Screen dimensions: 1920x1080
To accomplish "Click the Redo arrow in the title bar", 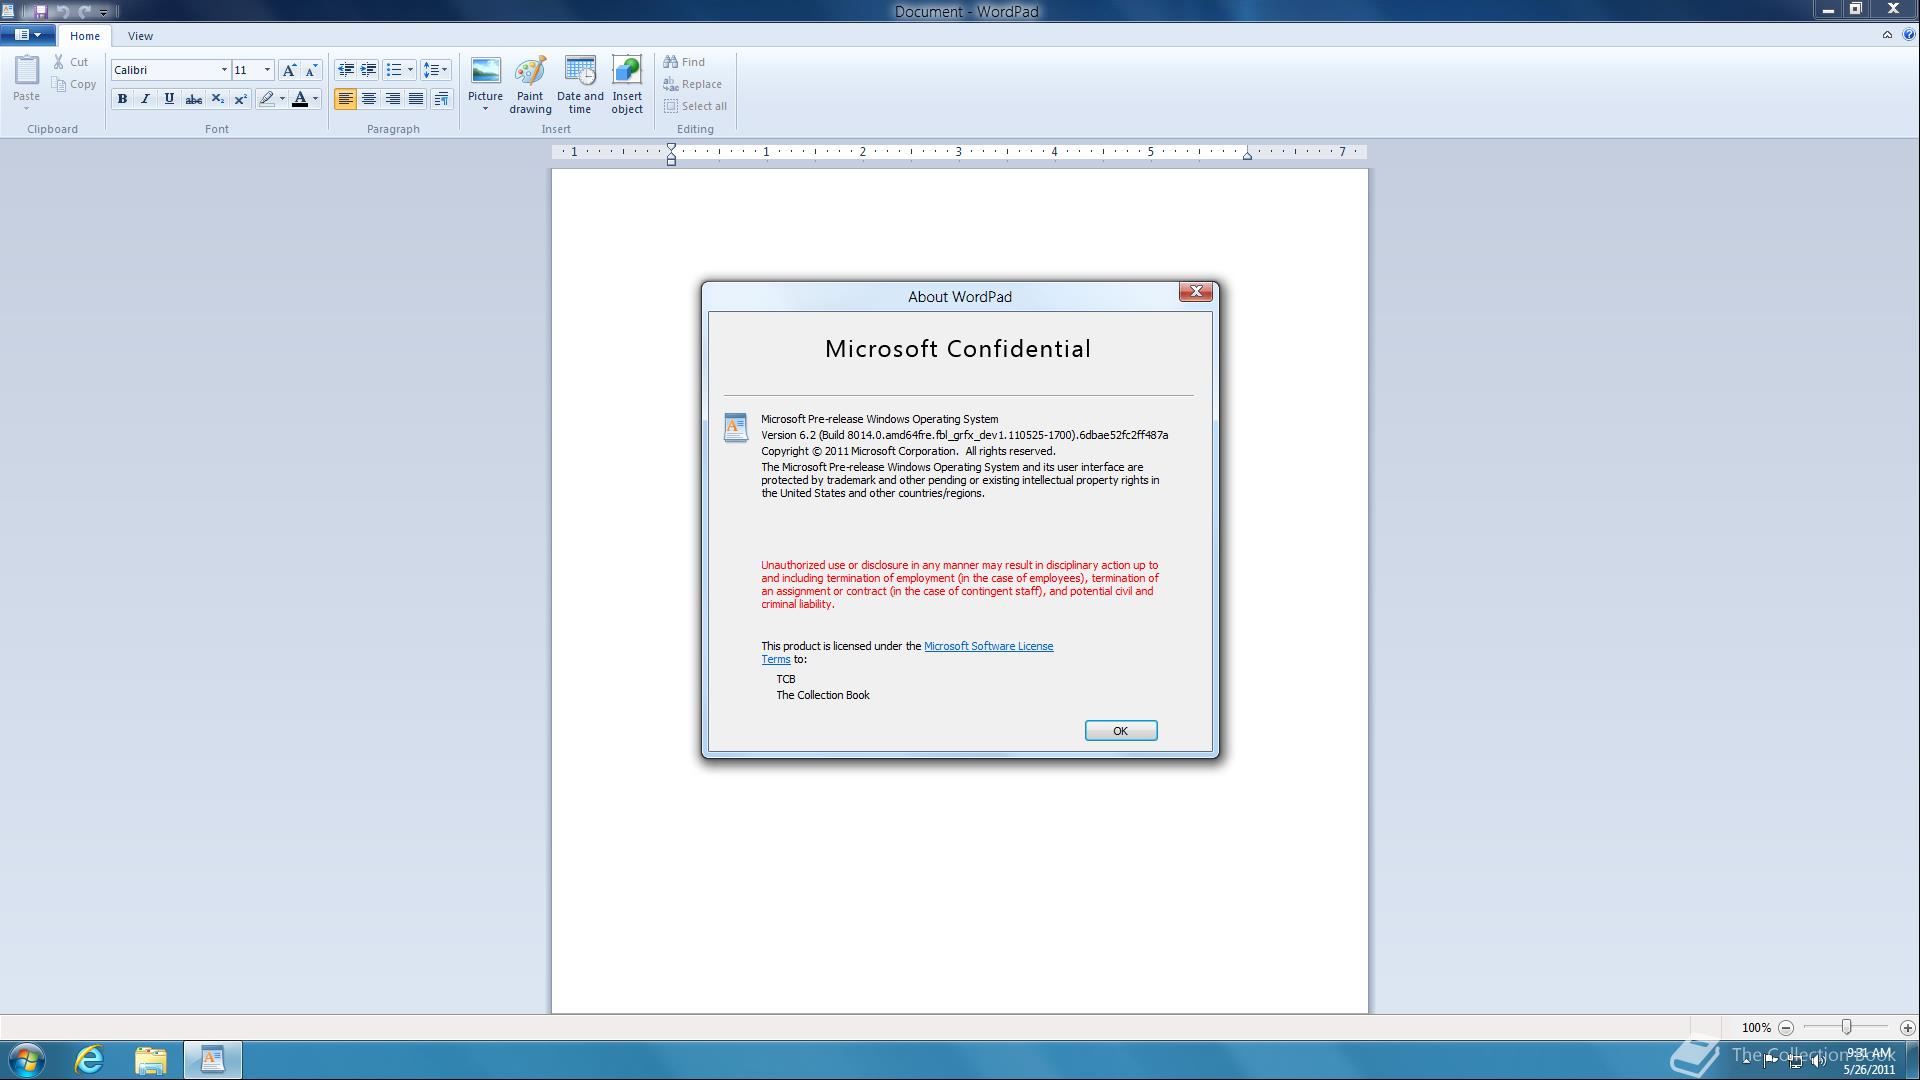I will (x=84, y=11).
